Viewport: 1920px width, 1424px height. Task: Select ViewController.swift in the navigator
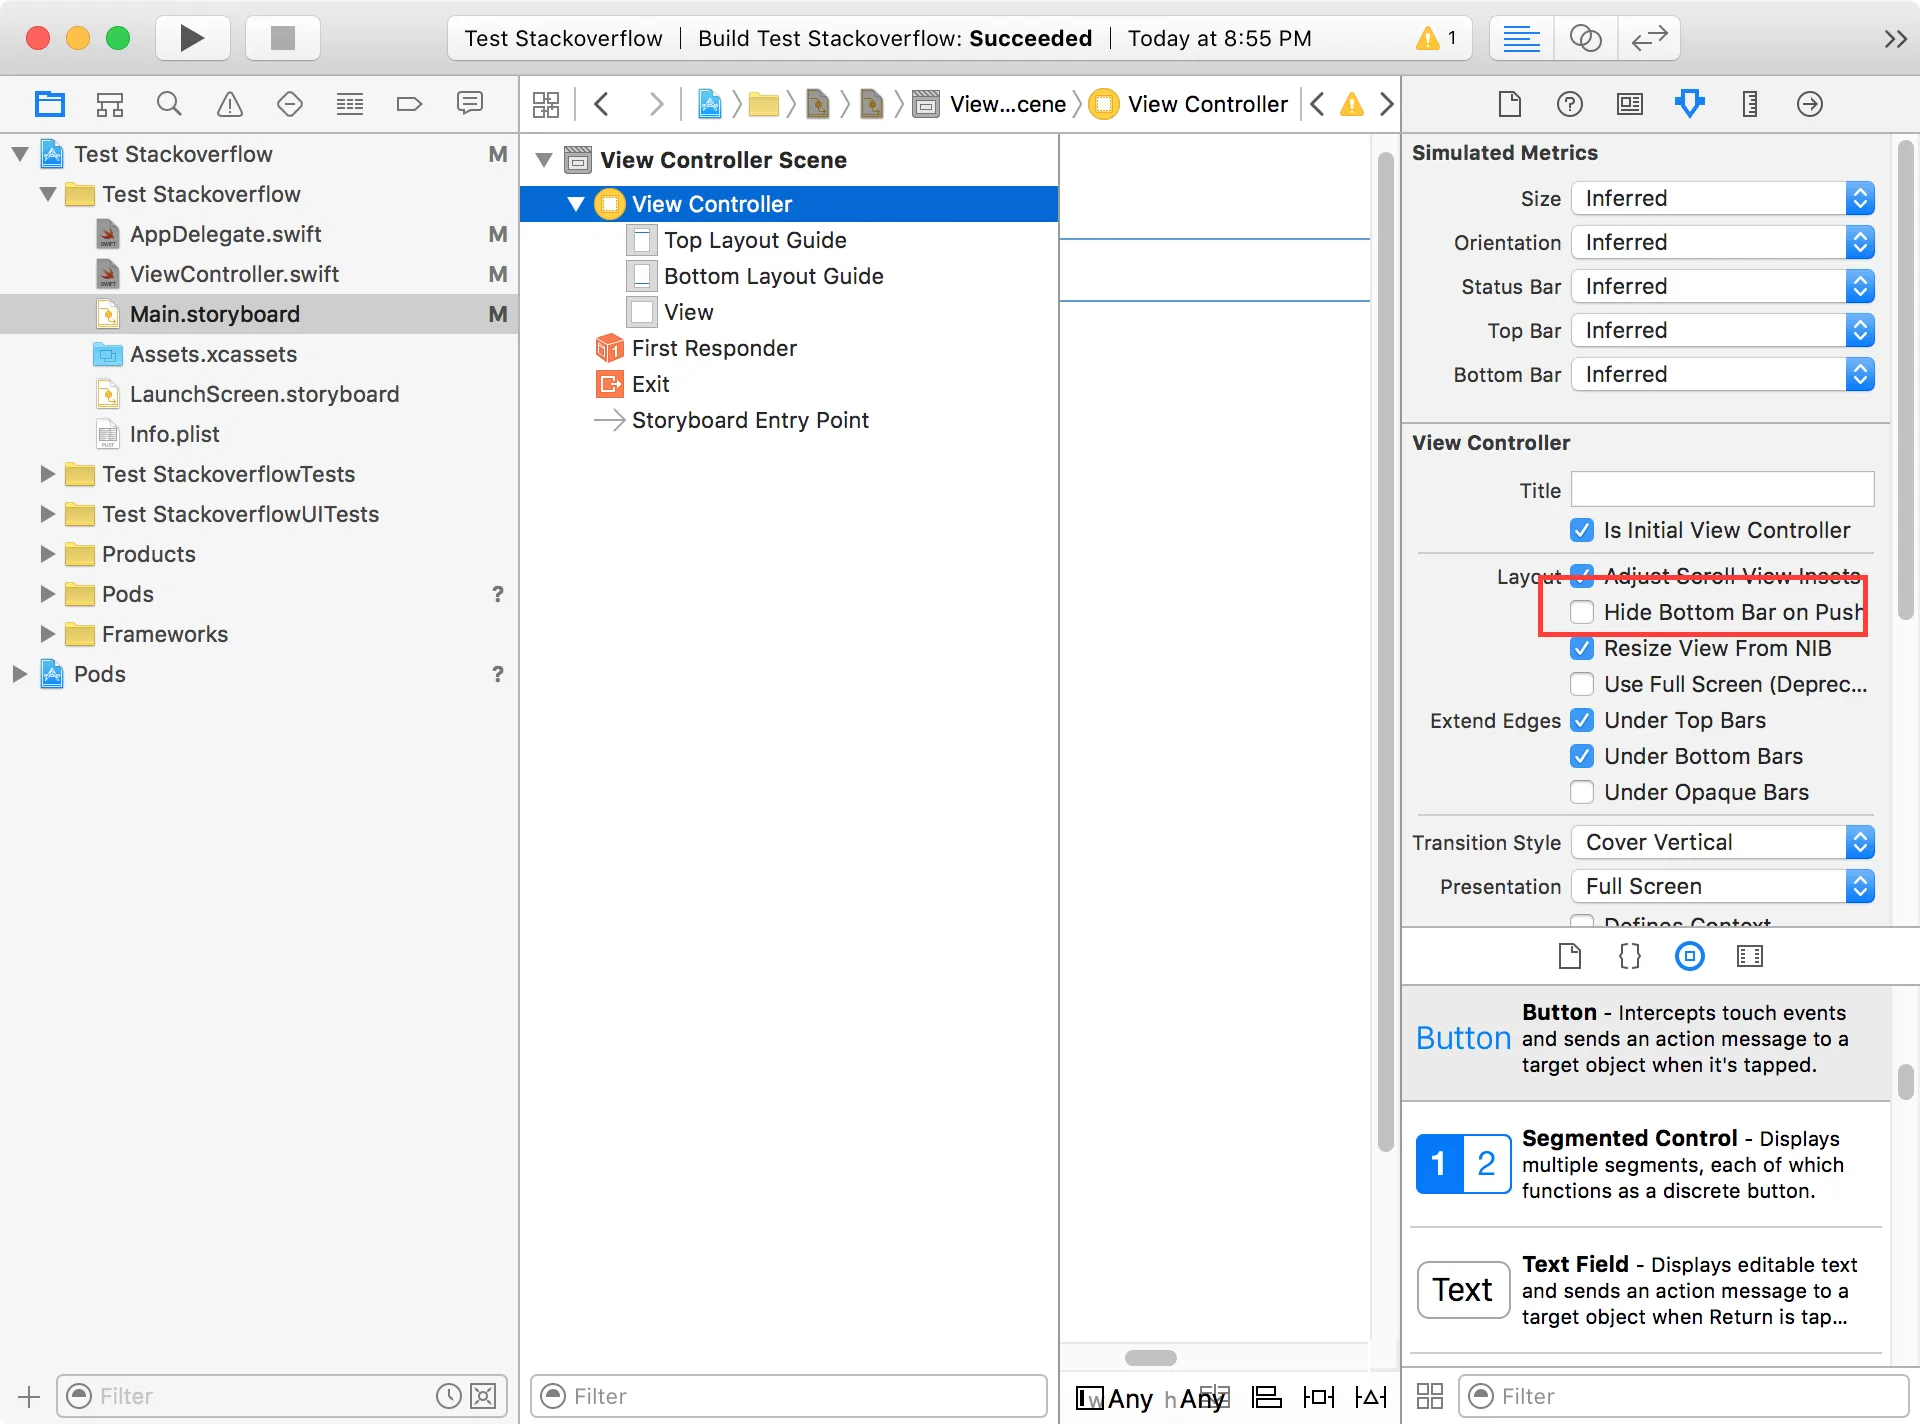point(234,274)
